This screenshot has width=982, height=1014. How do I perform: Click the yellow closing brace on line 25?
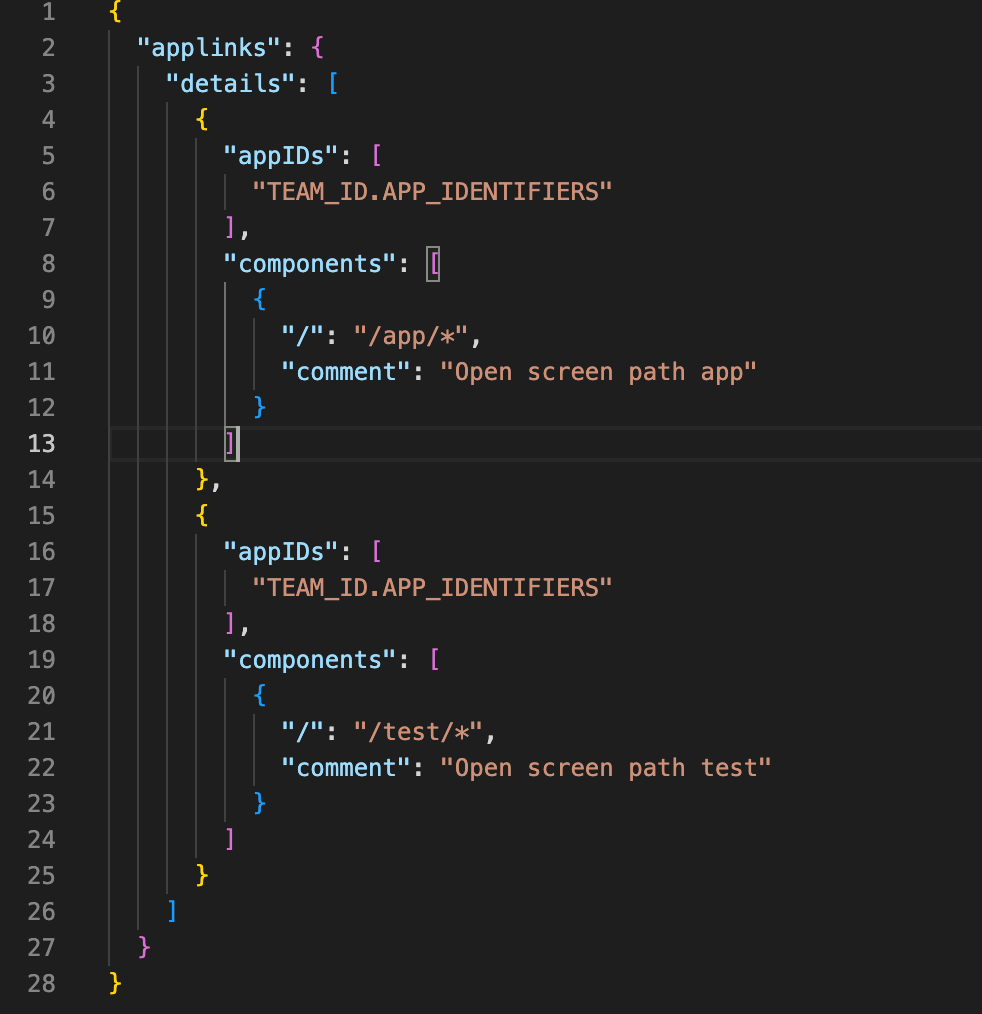click(x=202, y=876)
